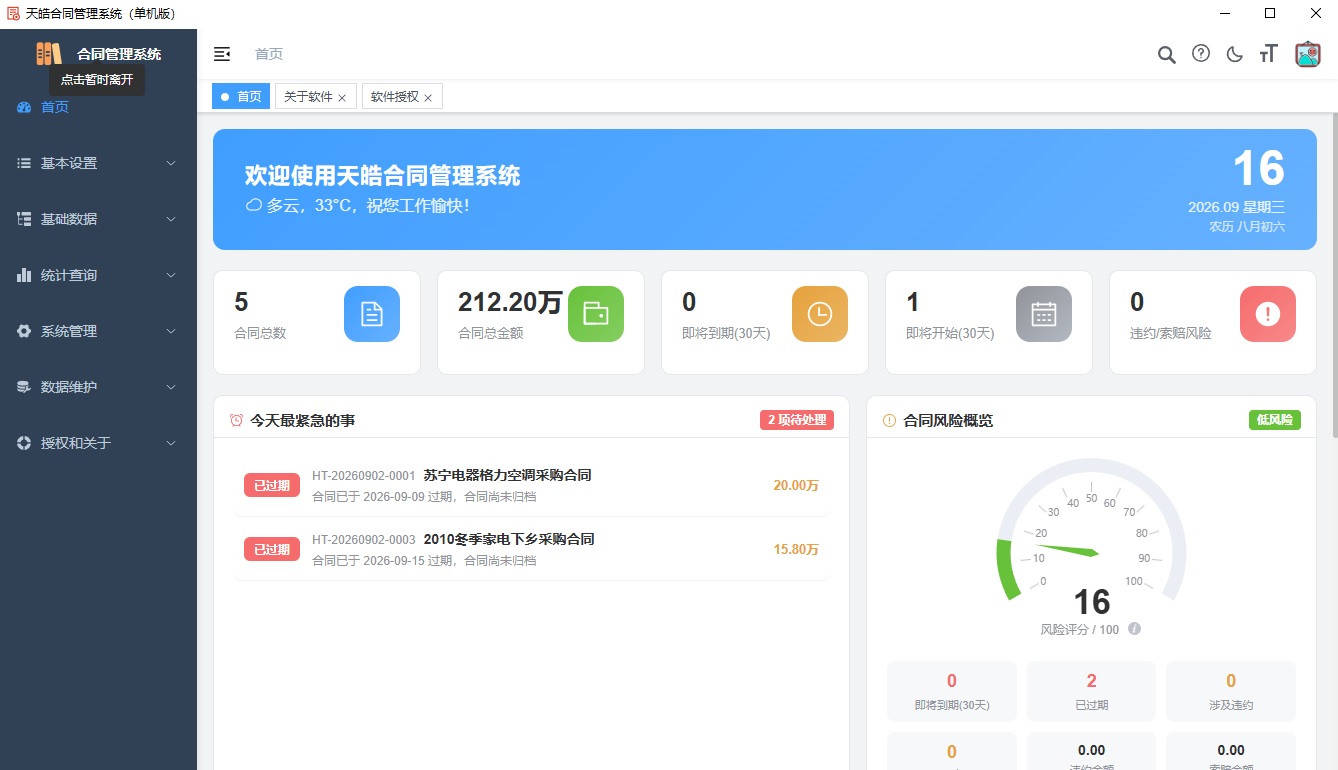
Task: Click the 15.80万 contract amount
Action: point(796,549)
